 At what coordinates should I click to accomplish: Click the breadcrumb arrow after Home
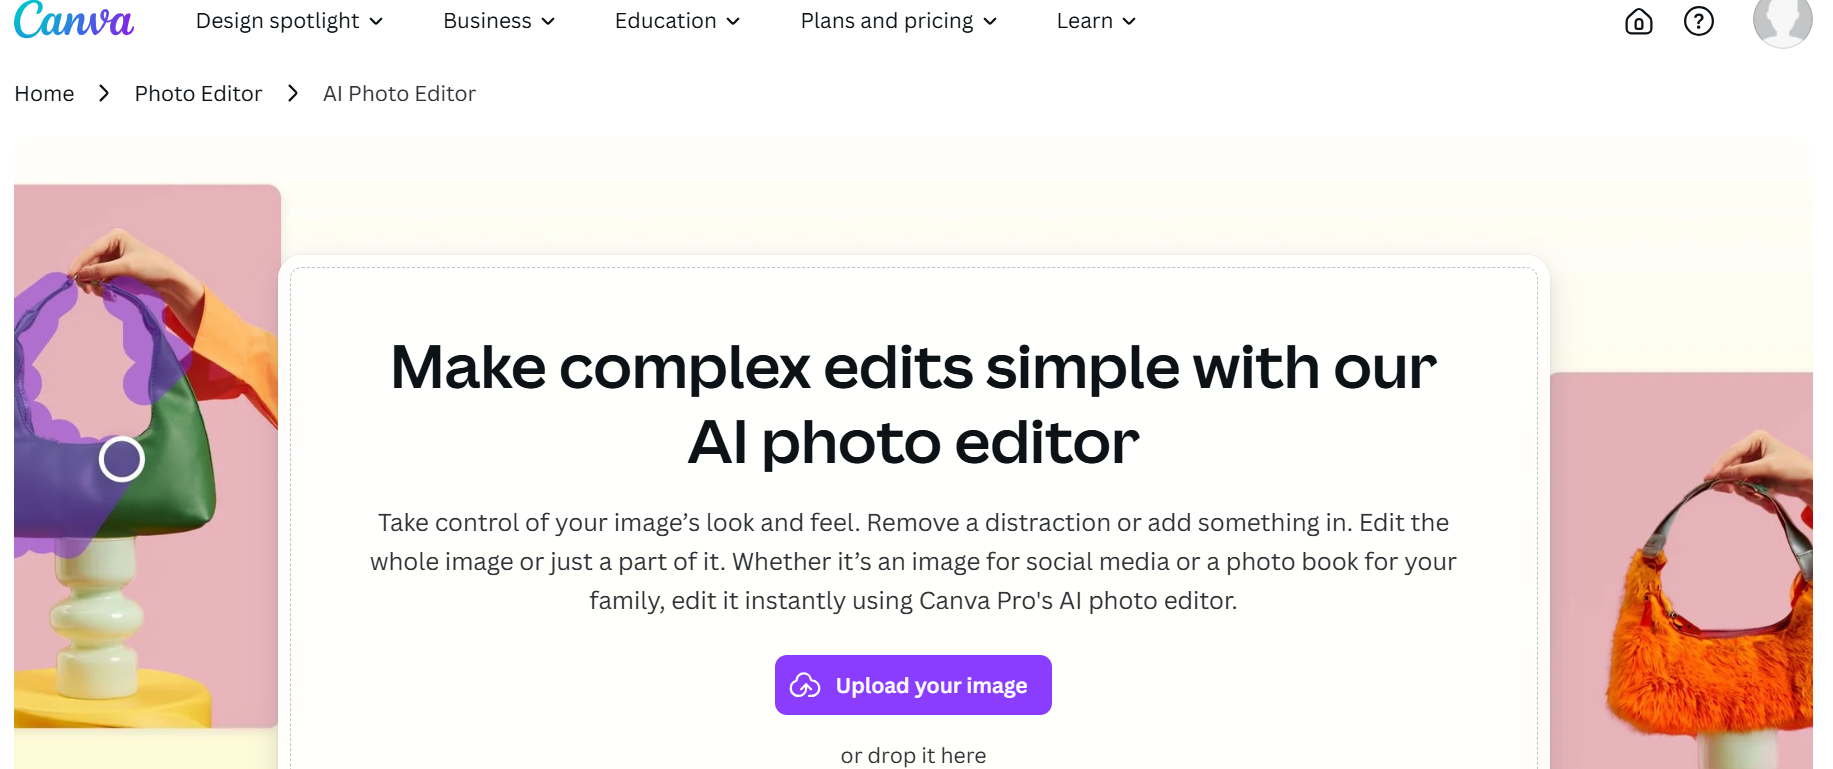(104, 93)
